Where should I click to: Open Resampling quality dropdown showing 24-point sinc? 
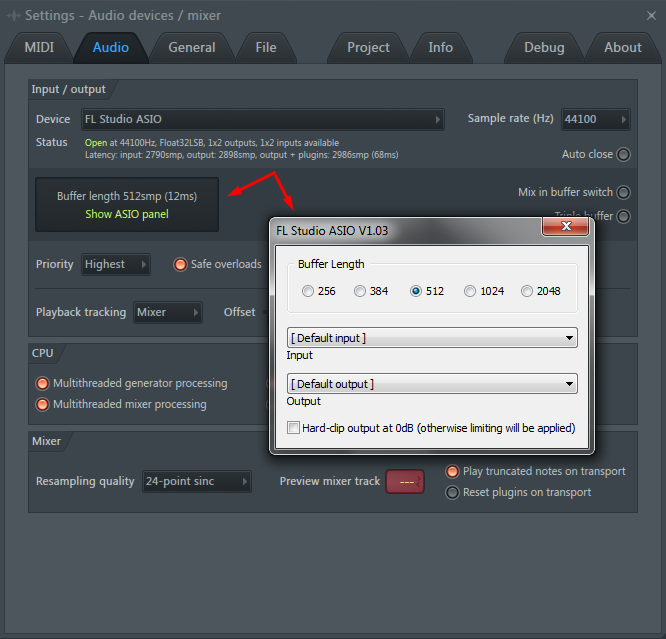[x=197, y=481]
